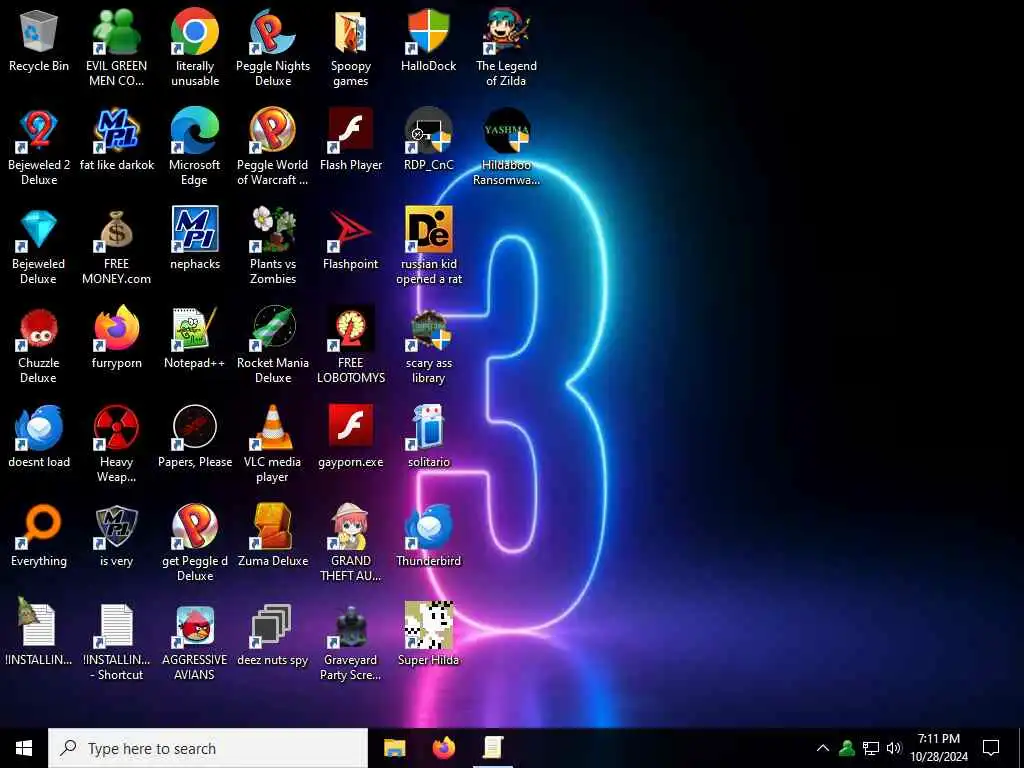The height and width of the screenshot is (768, 1024).
Task: Open the clock showing 7:11 PM
Action: pyautogui.click(x=938, y=748)
